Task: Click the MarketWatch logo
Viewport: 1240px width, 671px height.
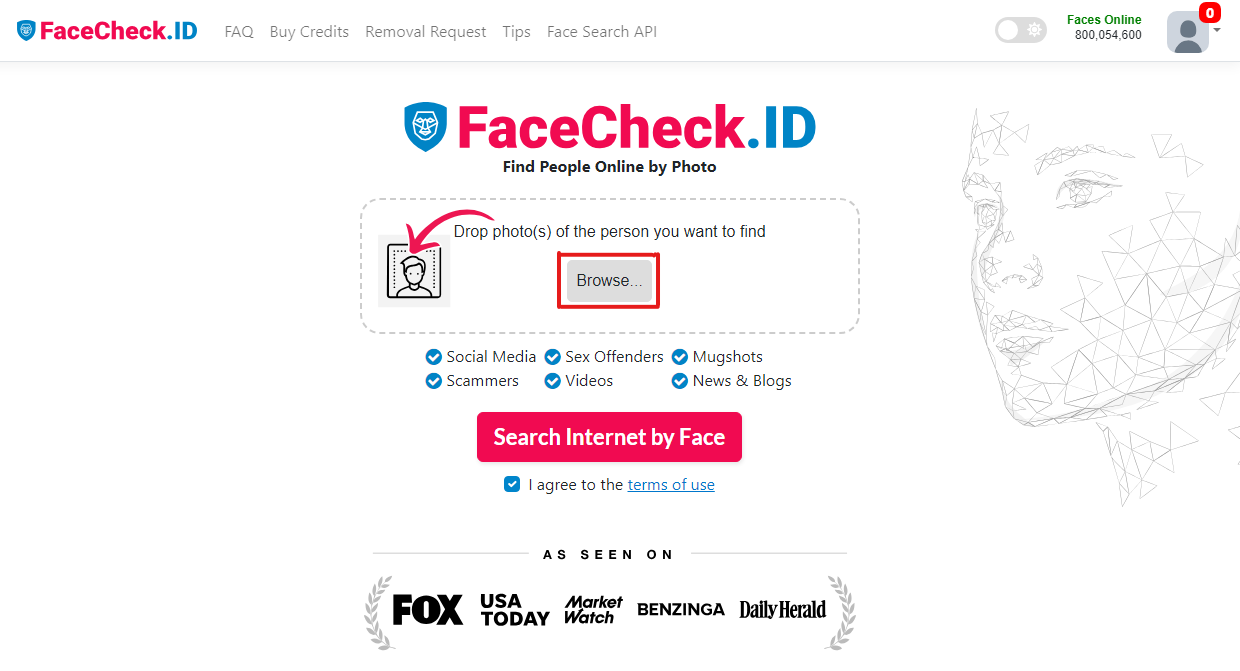Action: [593, 609]
